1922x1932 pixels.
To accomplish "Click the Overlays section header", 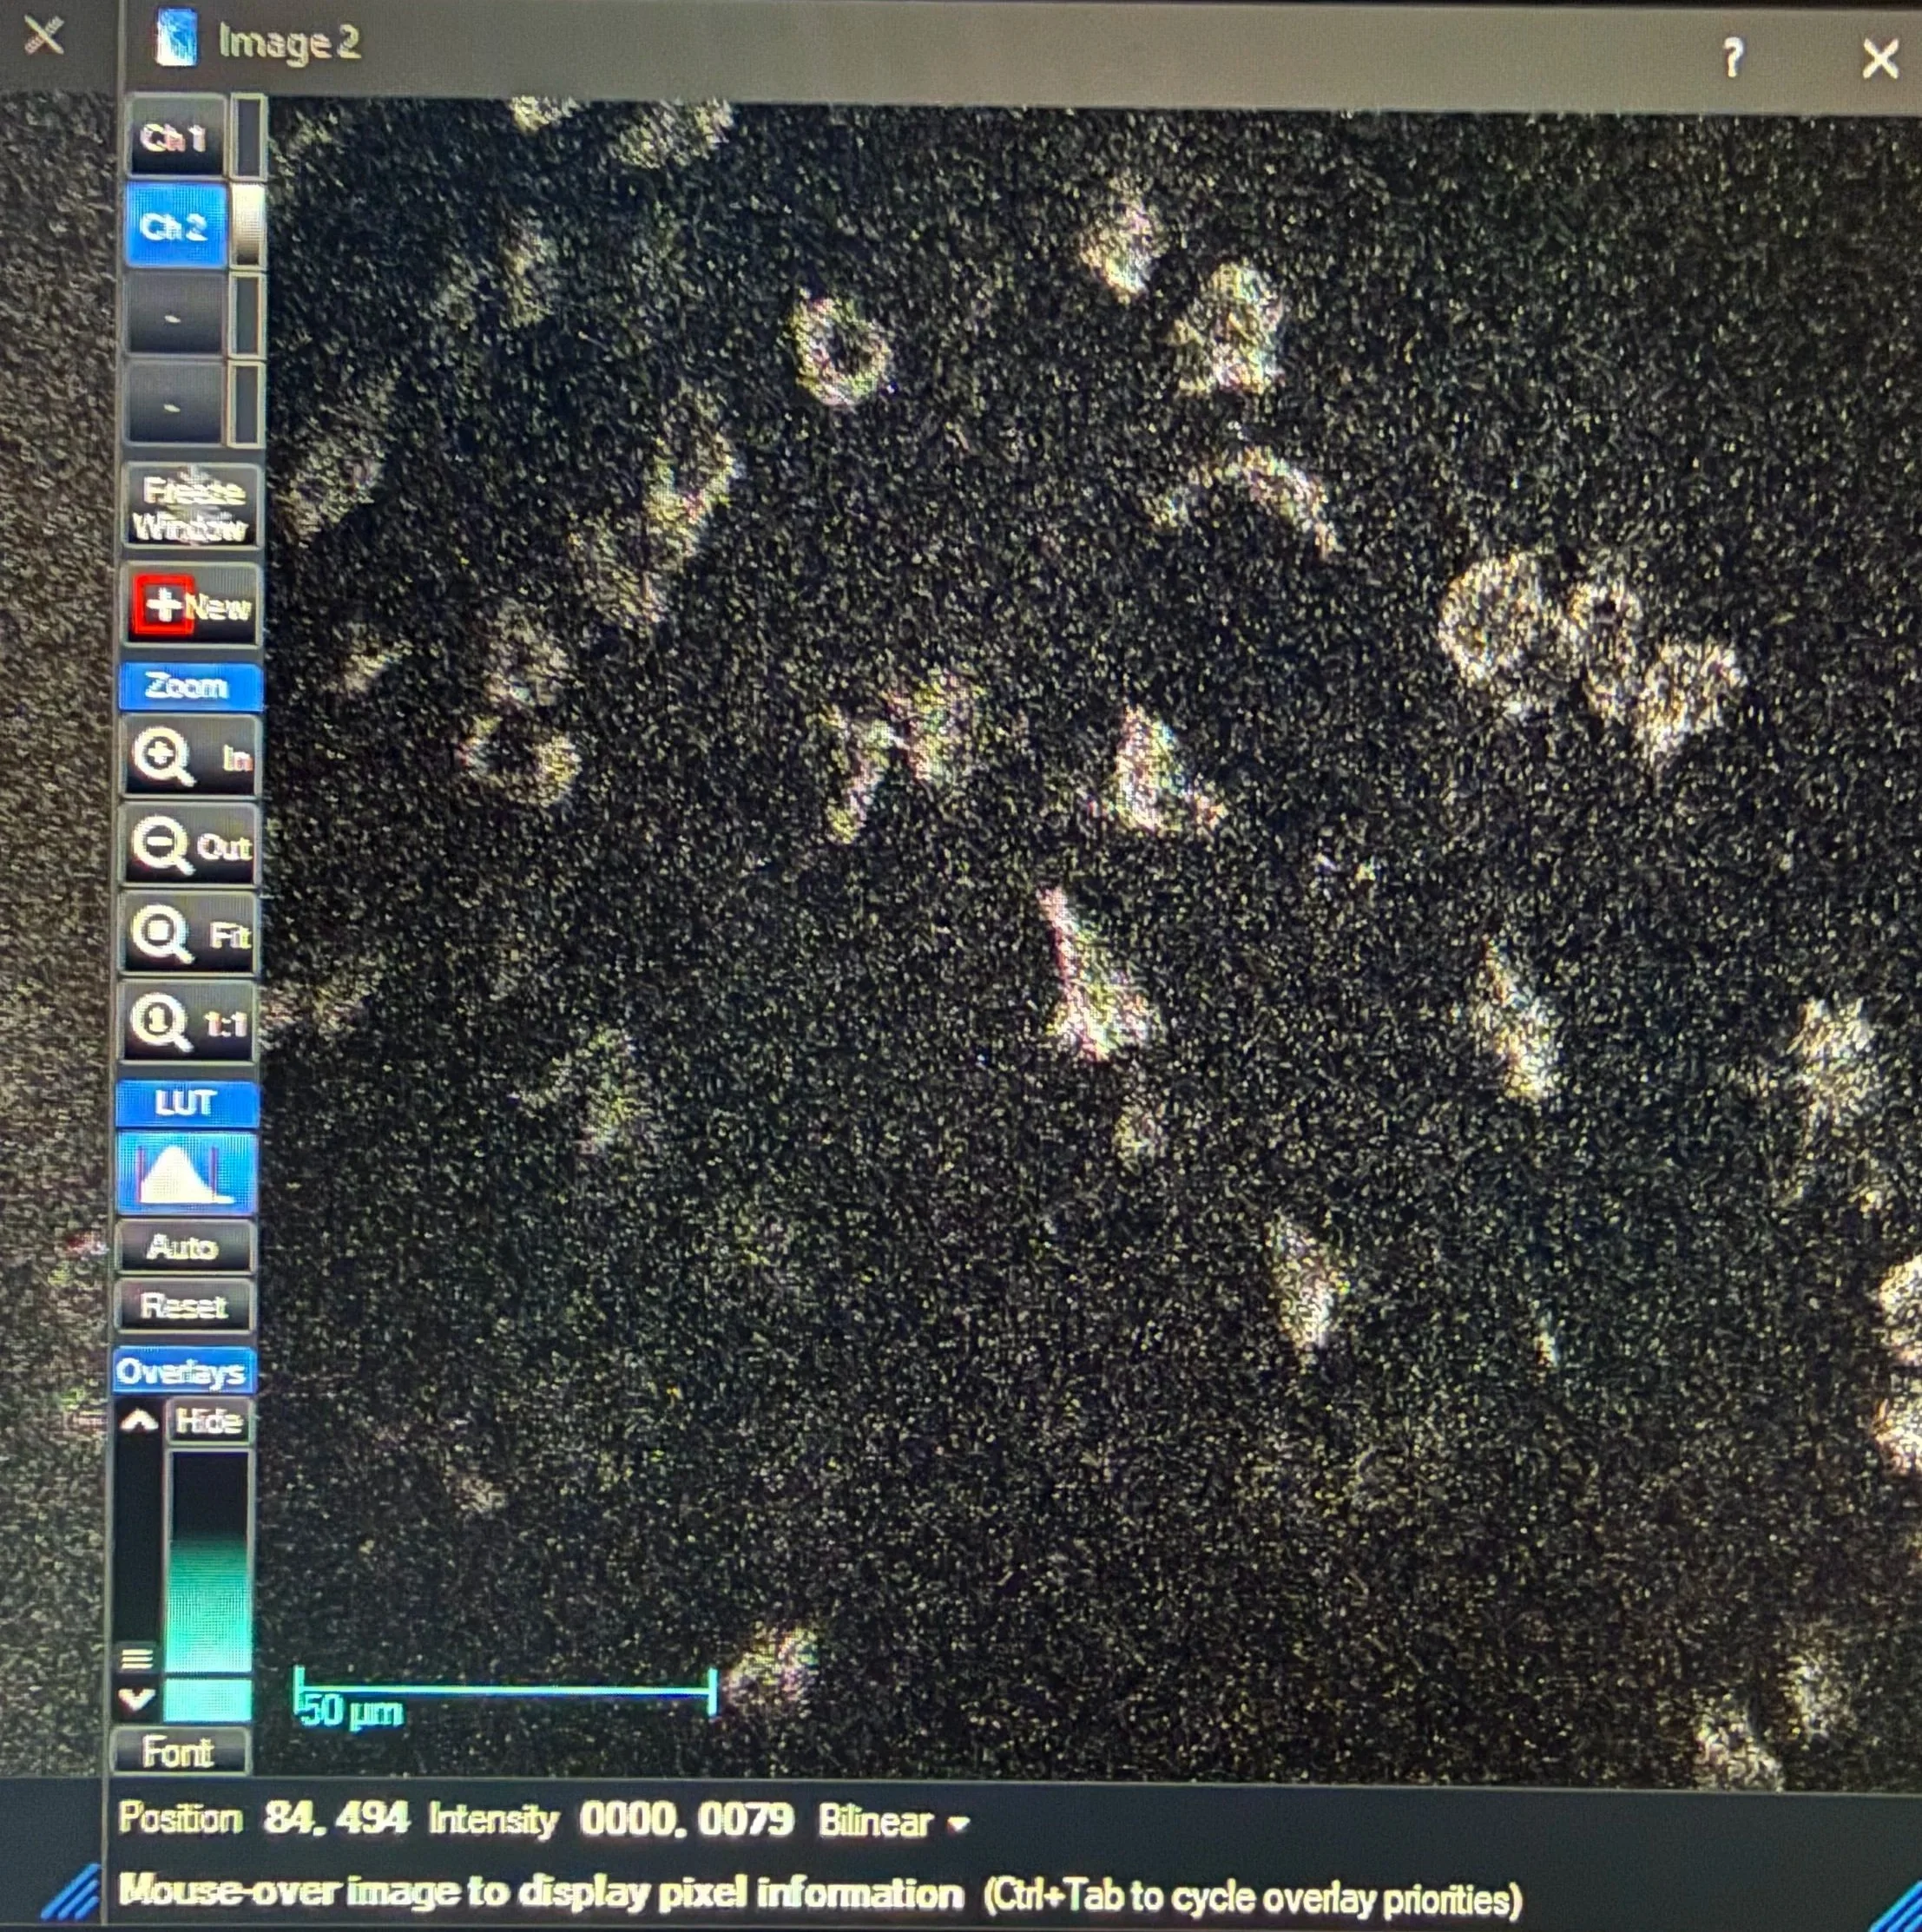I will pyautogui.click(x=183, y=1371).
